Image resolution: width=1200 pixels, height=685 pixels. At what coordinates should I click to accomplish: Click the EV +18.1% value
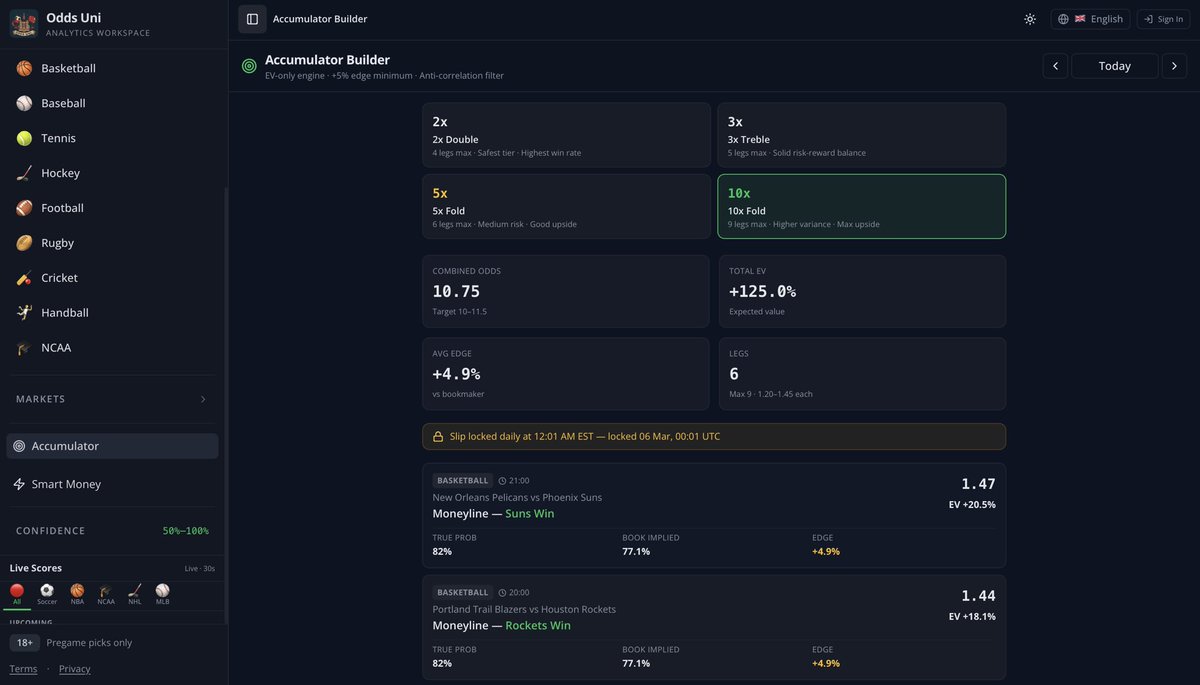pyautogui.click(x=972, y=617)
